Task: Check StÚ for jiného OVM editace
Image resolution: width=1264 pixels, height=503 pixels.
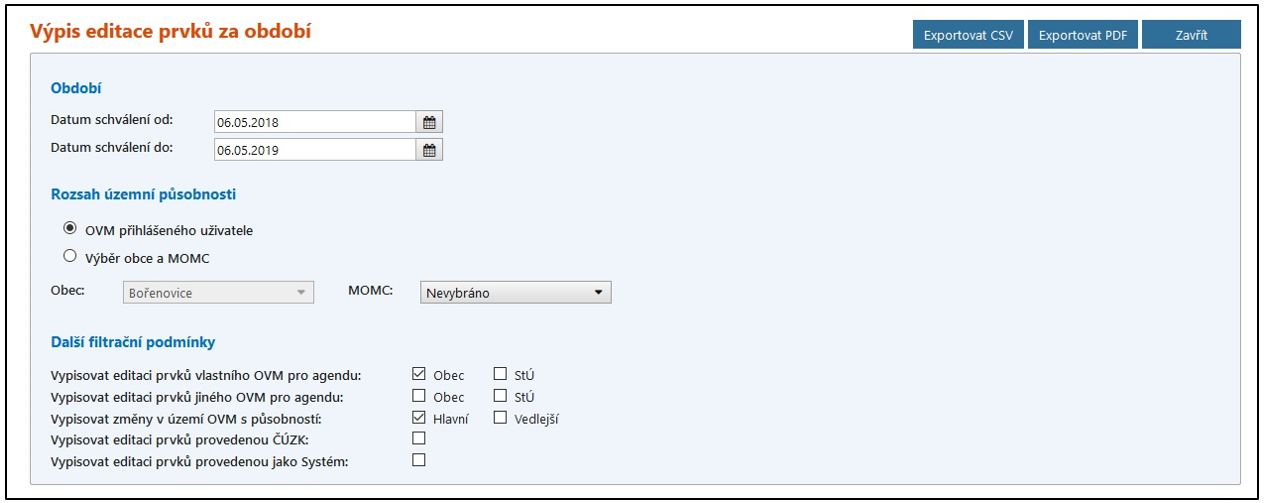Action: tap(500, 396)
